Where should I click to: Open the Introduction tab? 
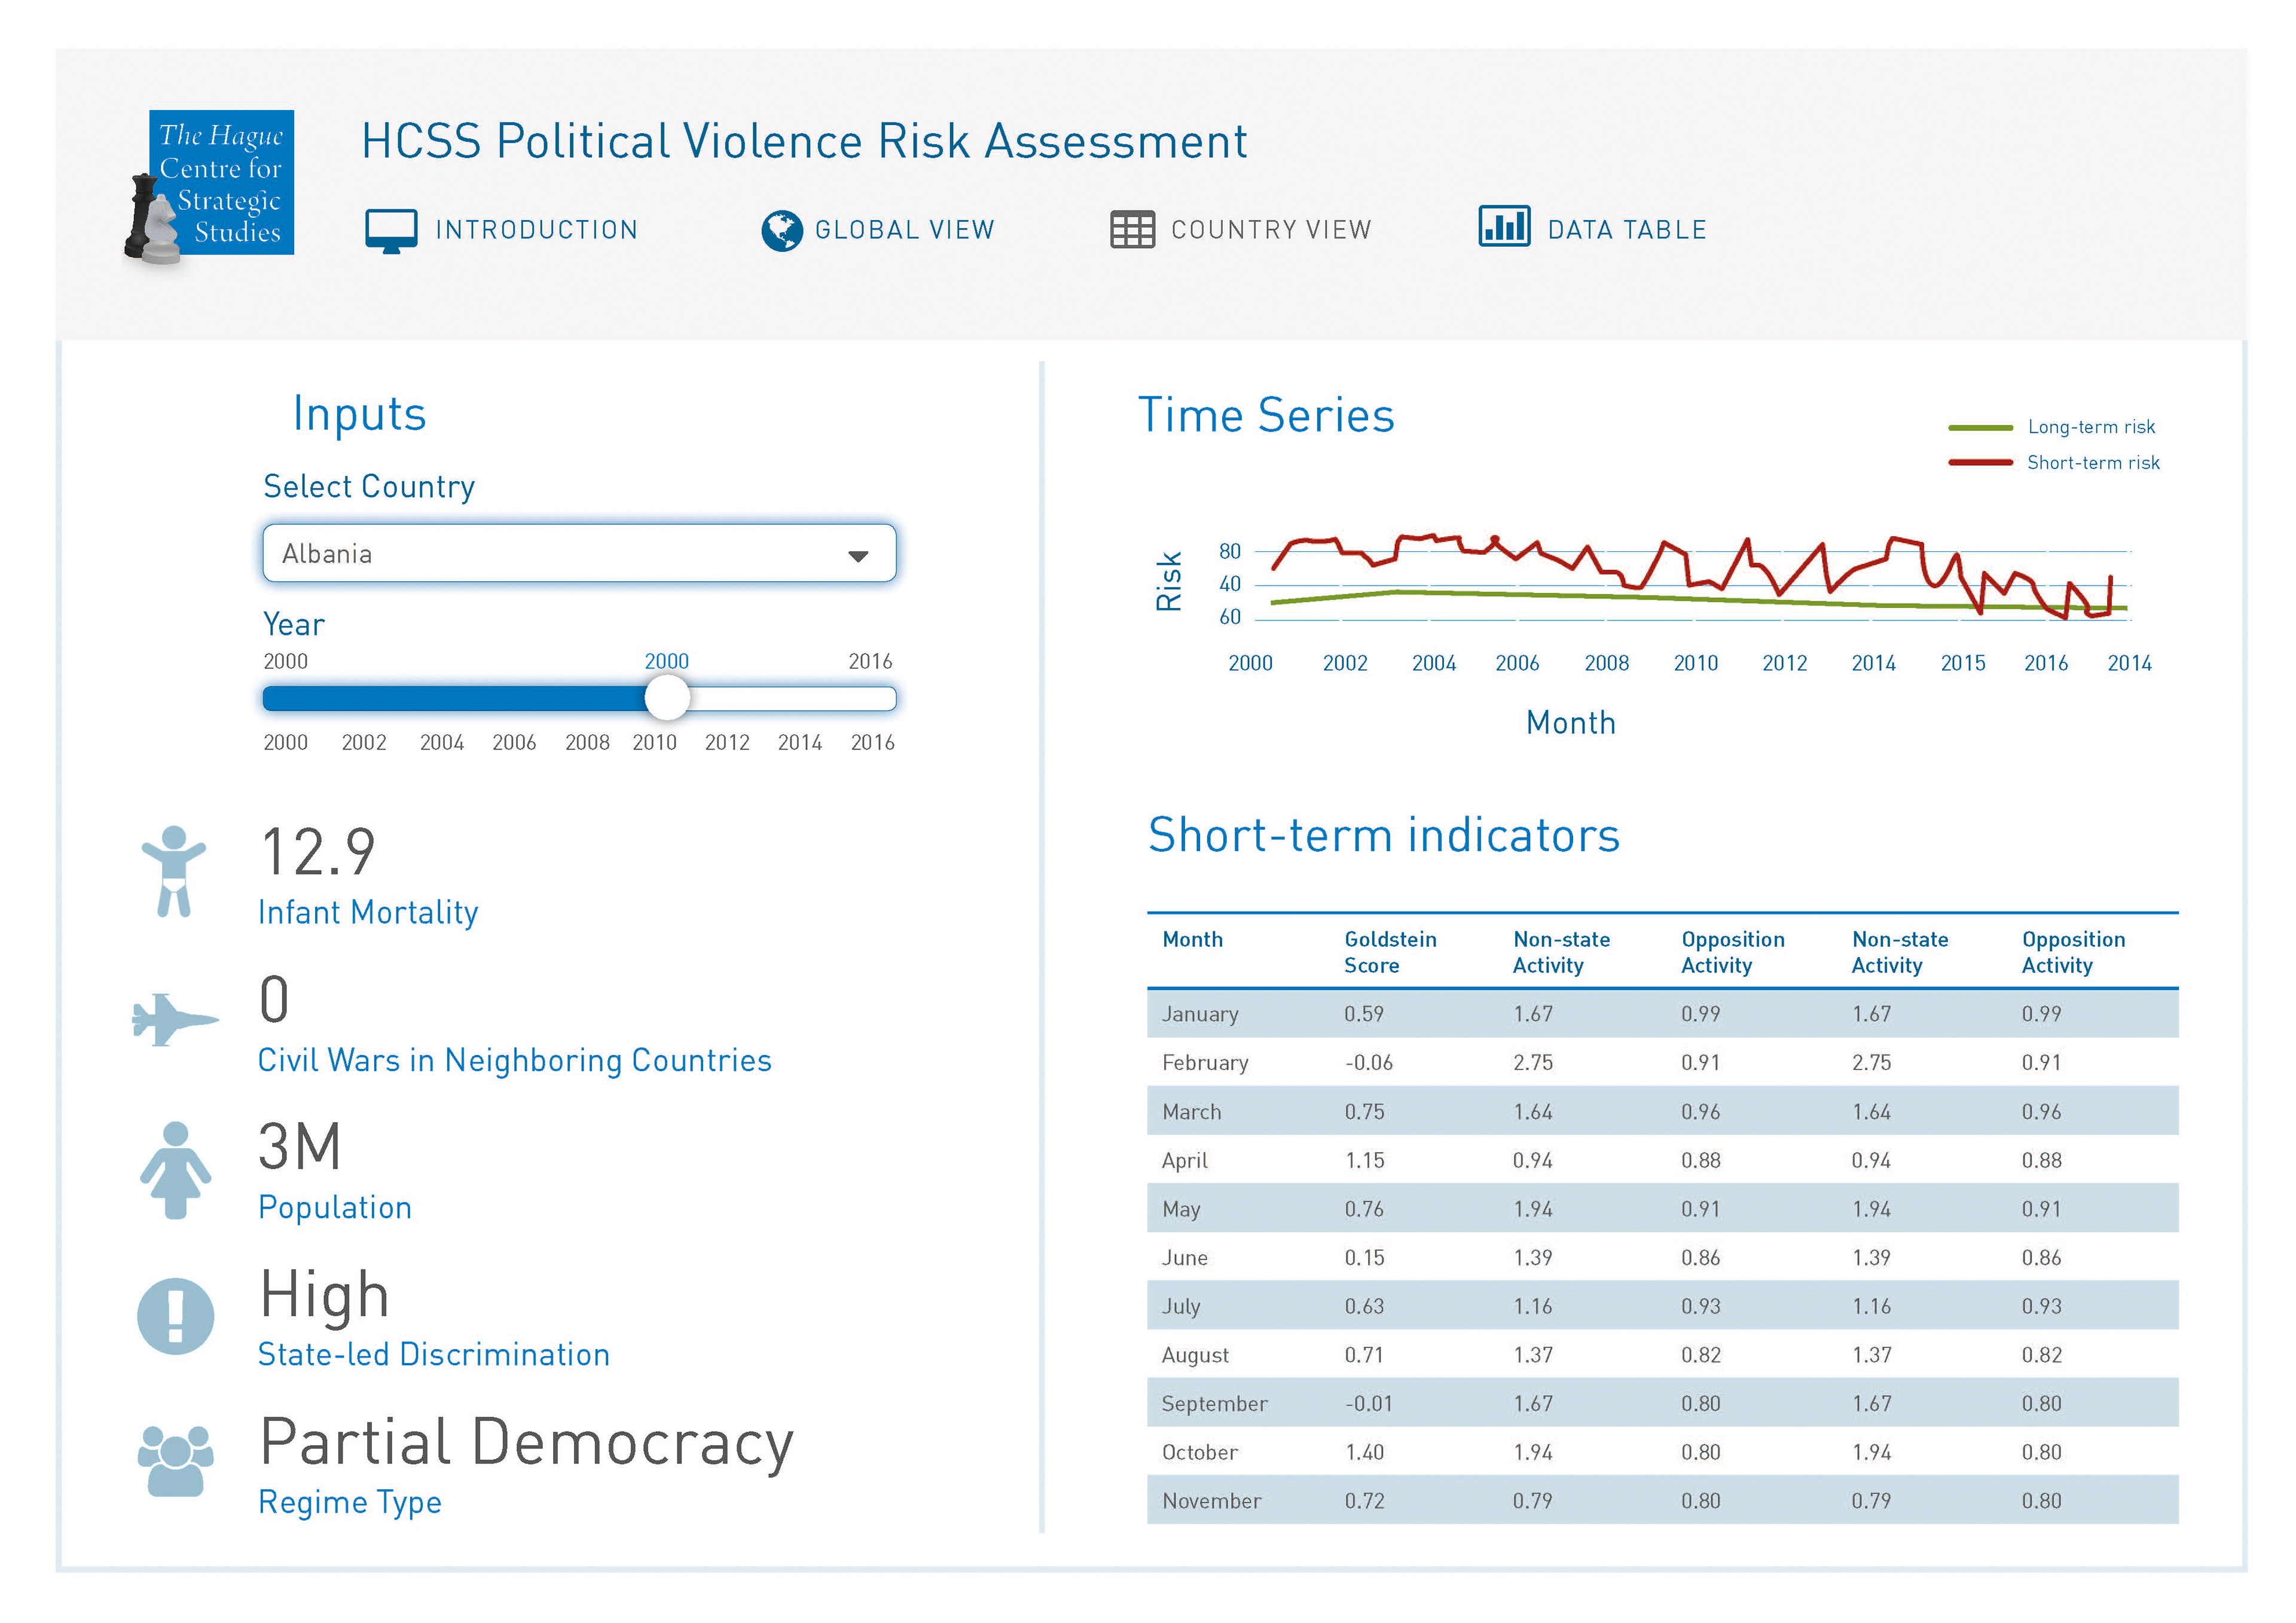coord(536,231)
